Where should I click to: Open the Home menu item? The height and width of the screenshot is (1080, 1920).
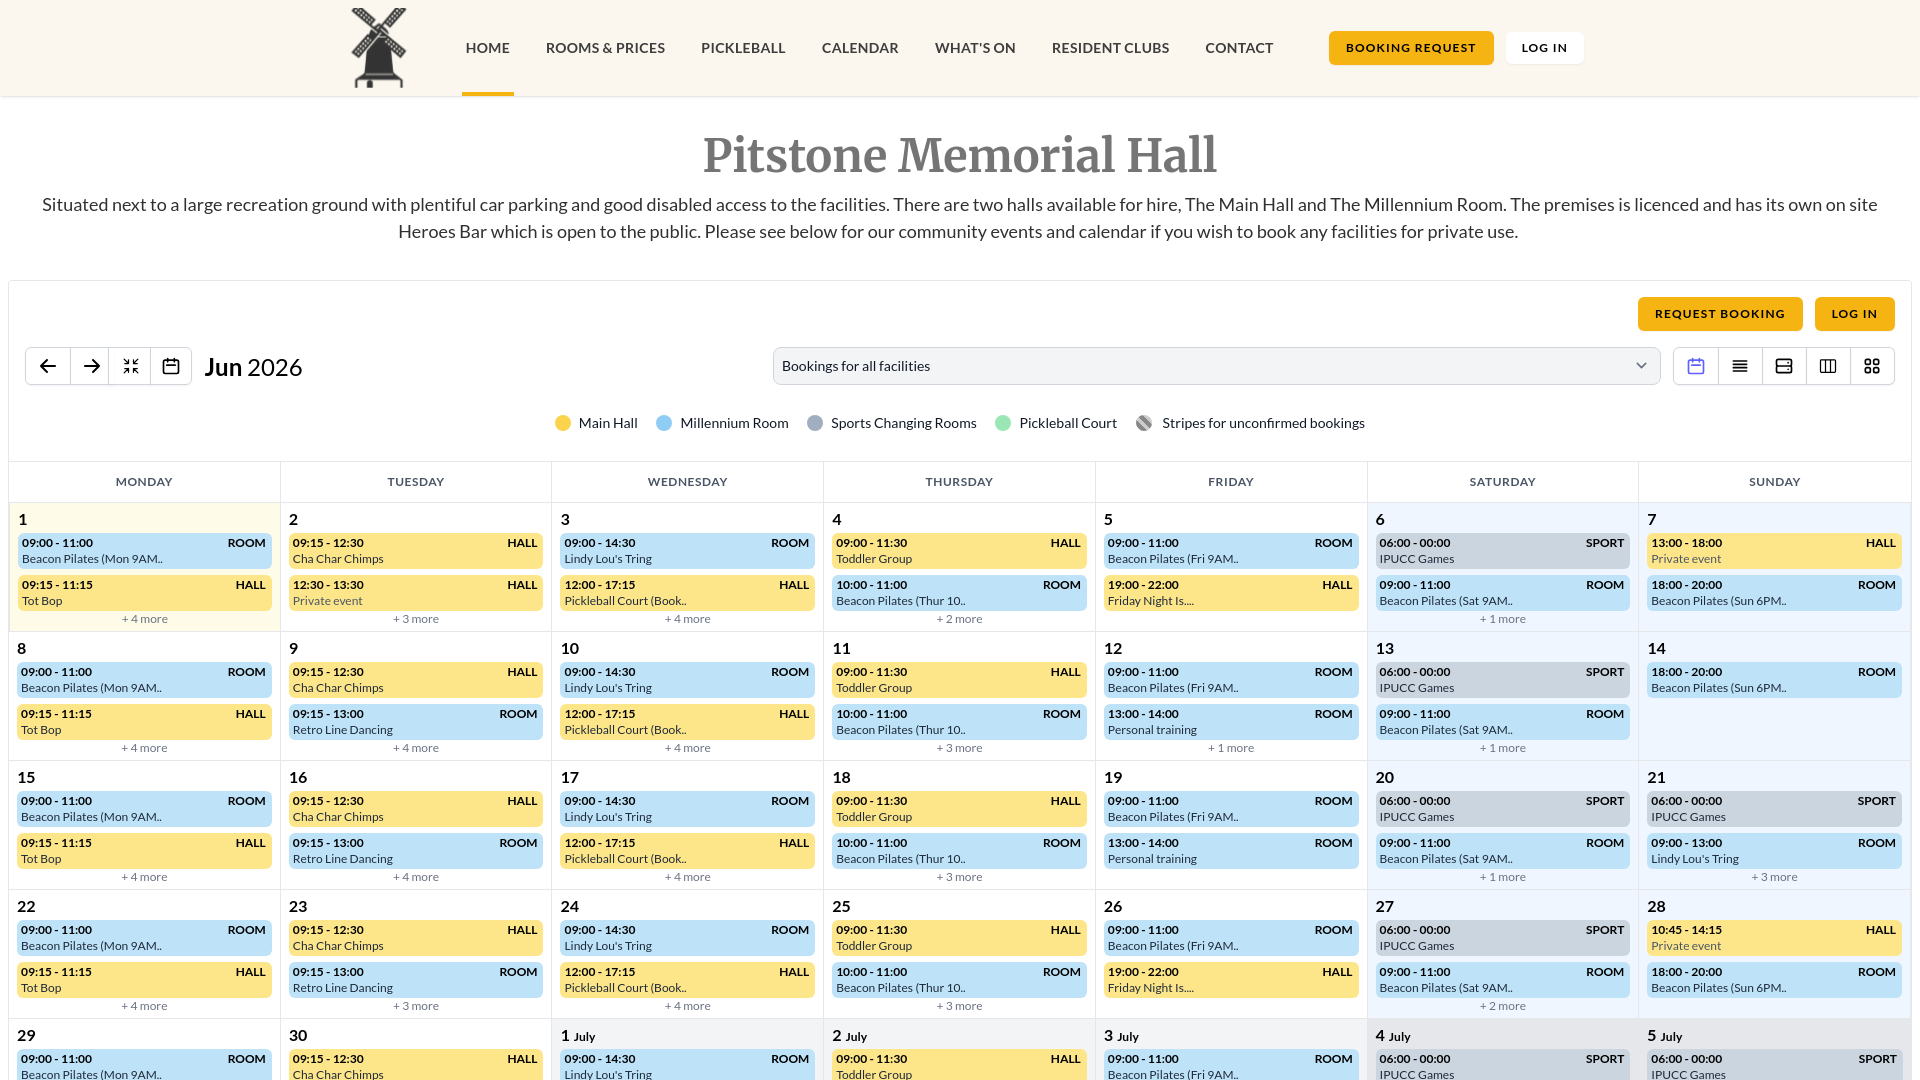point(488,48)
